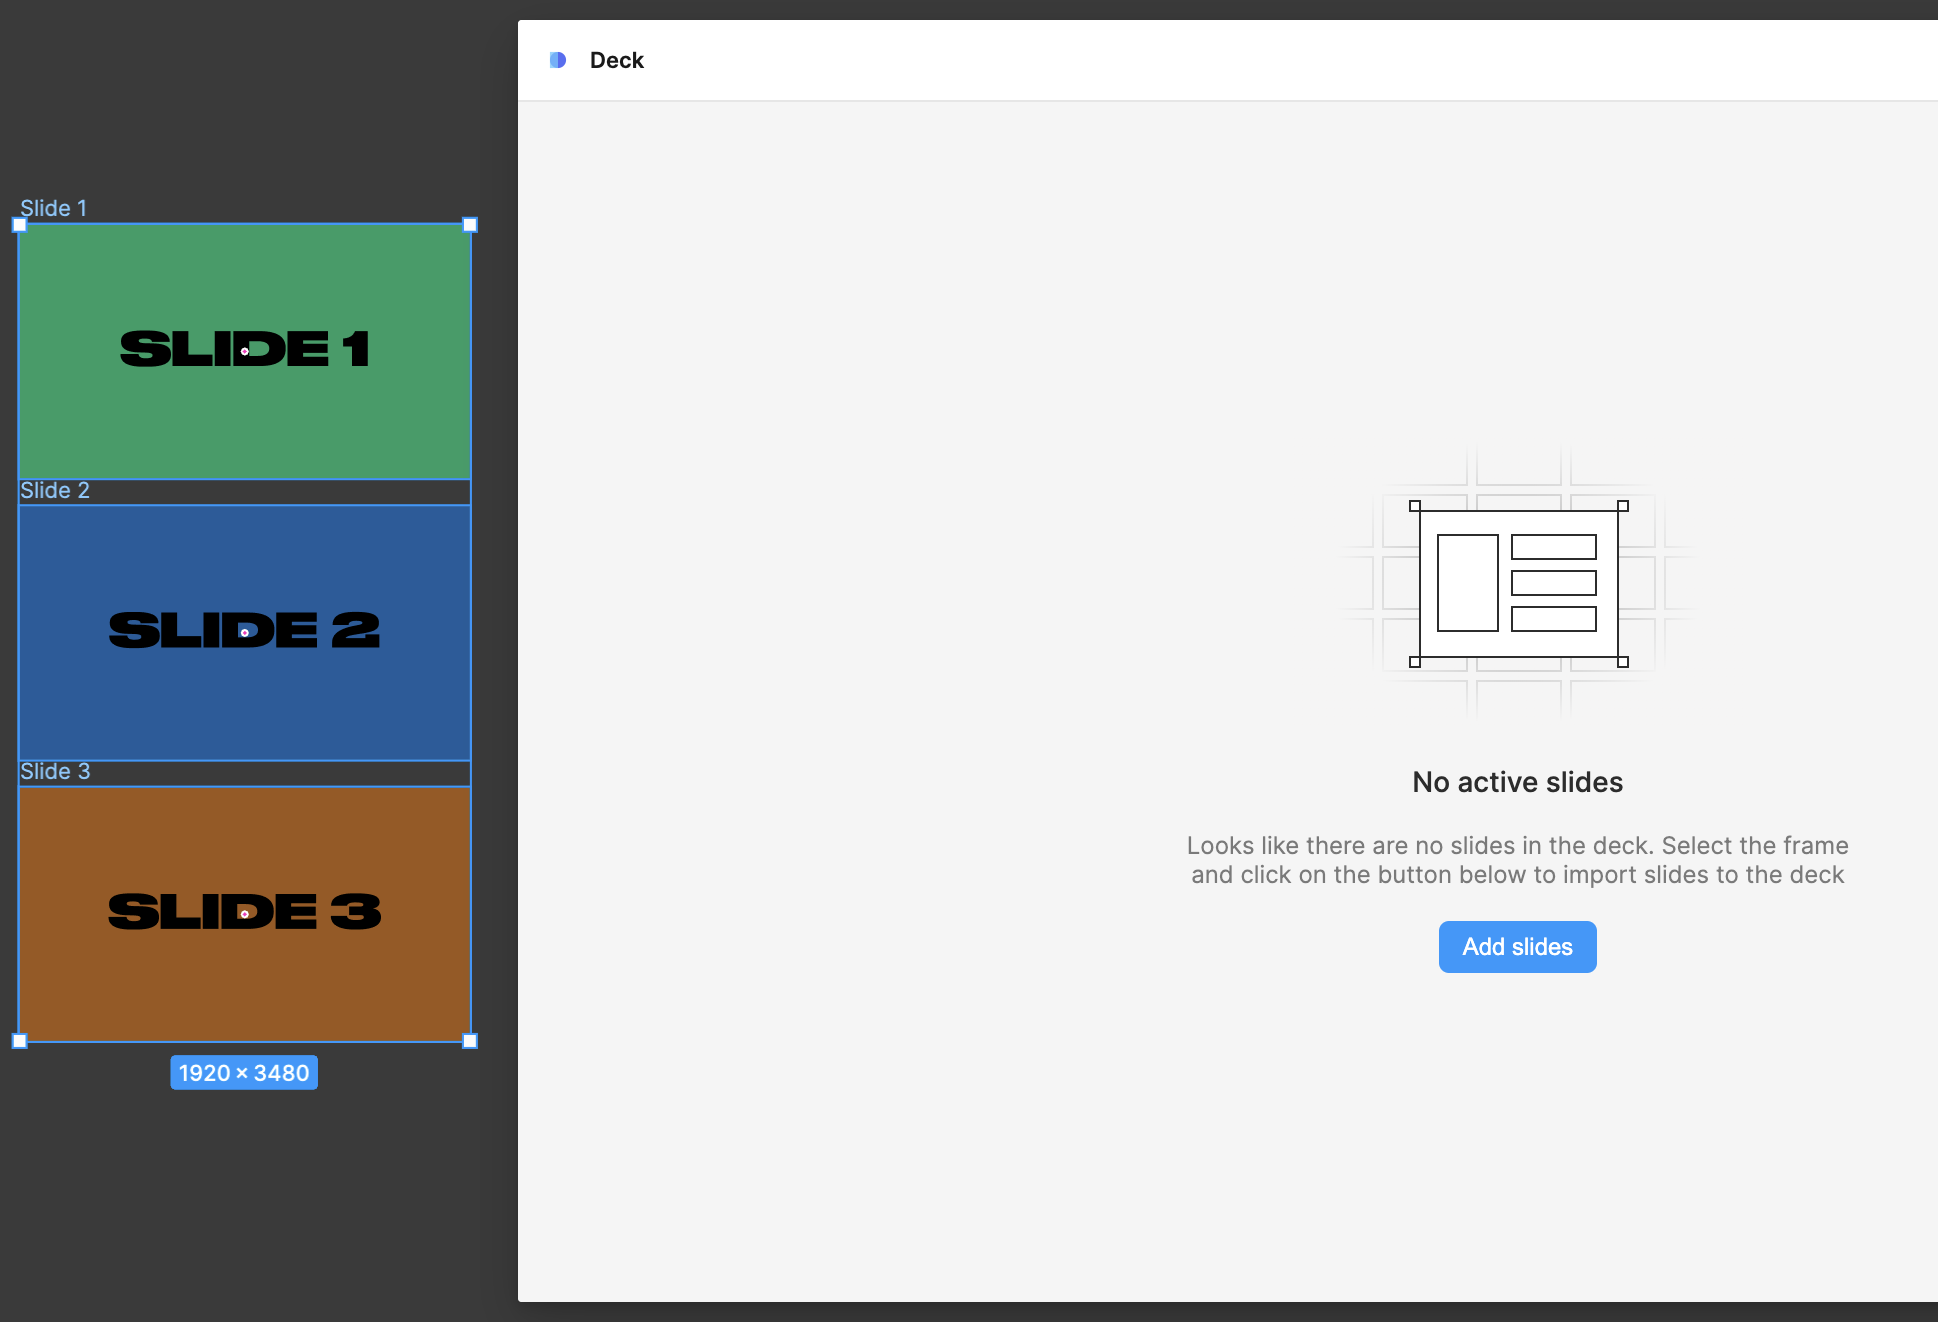Click the 1920 × 3480 dimension badge
This screenshot has width=1938, height=1322.
(244, 1073)
